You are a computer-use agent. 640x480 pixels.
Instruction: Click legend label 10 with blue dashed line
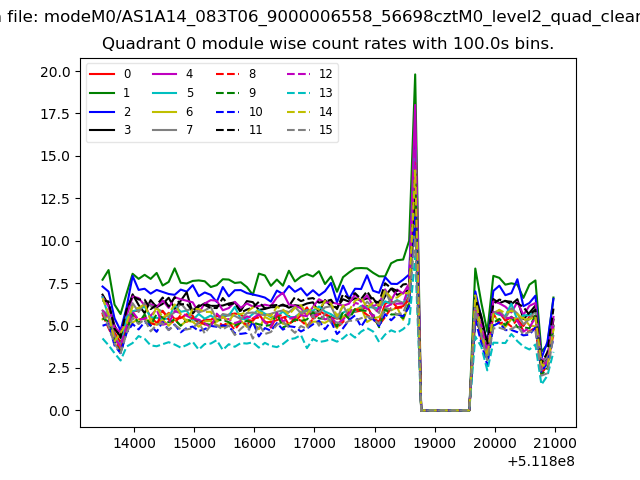point(255,112)
